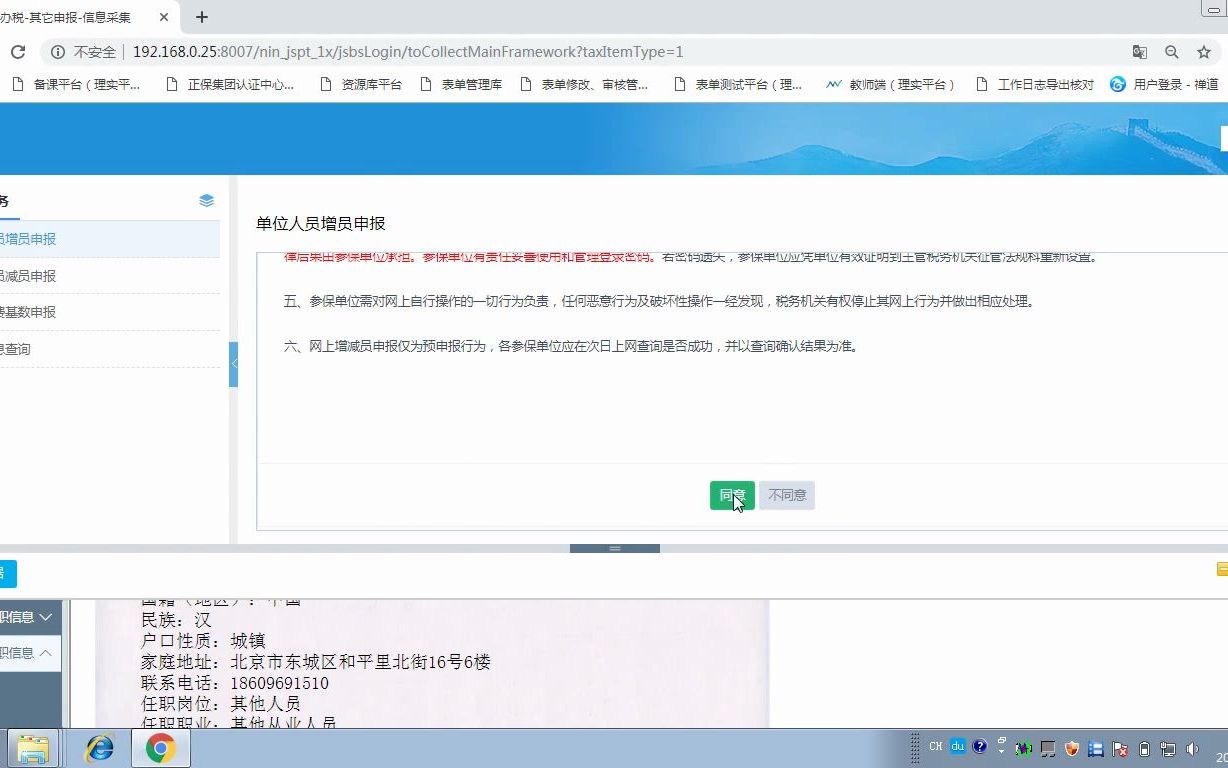Image resolution: width=1228 pixels, height=768 pixels.
Task: Select the du input method tray icon
Action: tap(957, 746)
